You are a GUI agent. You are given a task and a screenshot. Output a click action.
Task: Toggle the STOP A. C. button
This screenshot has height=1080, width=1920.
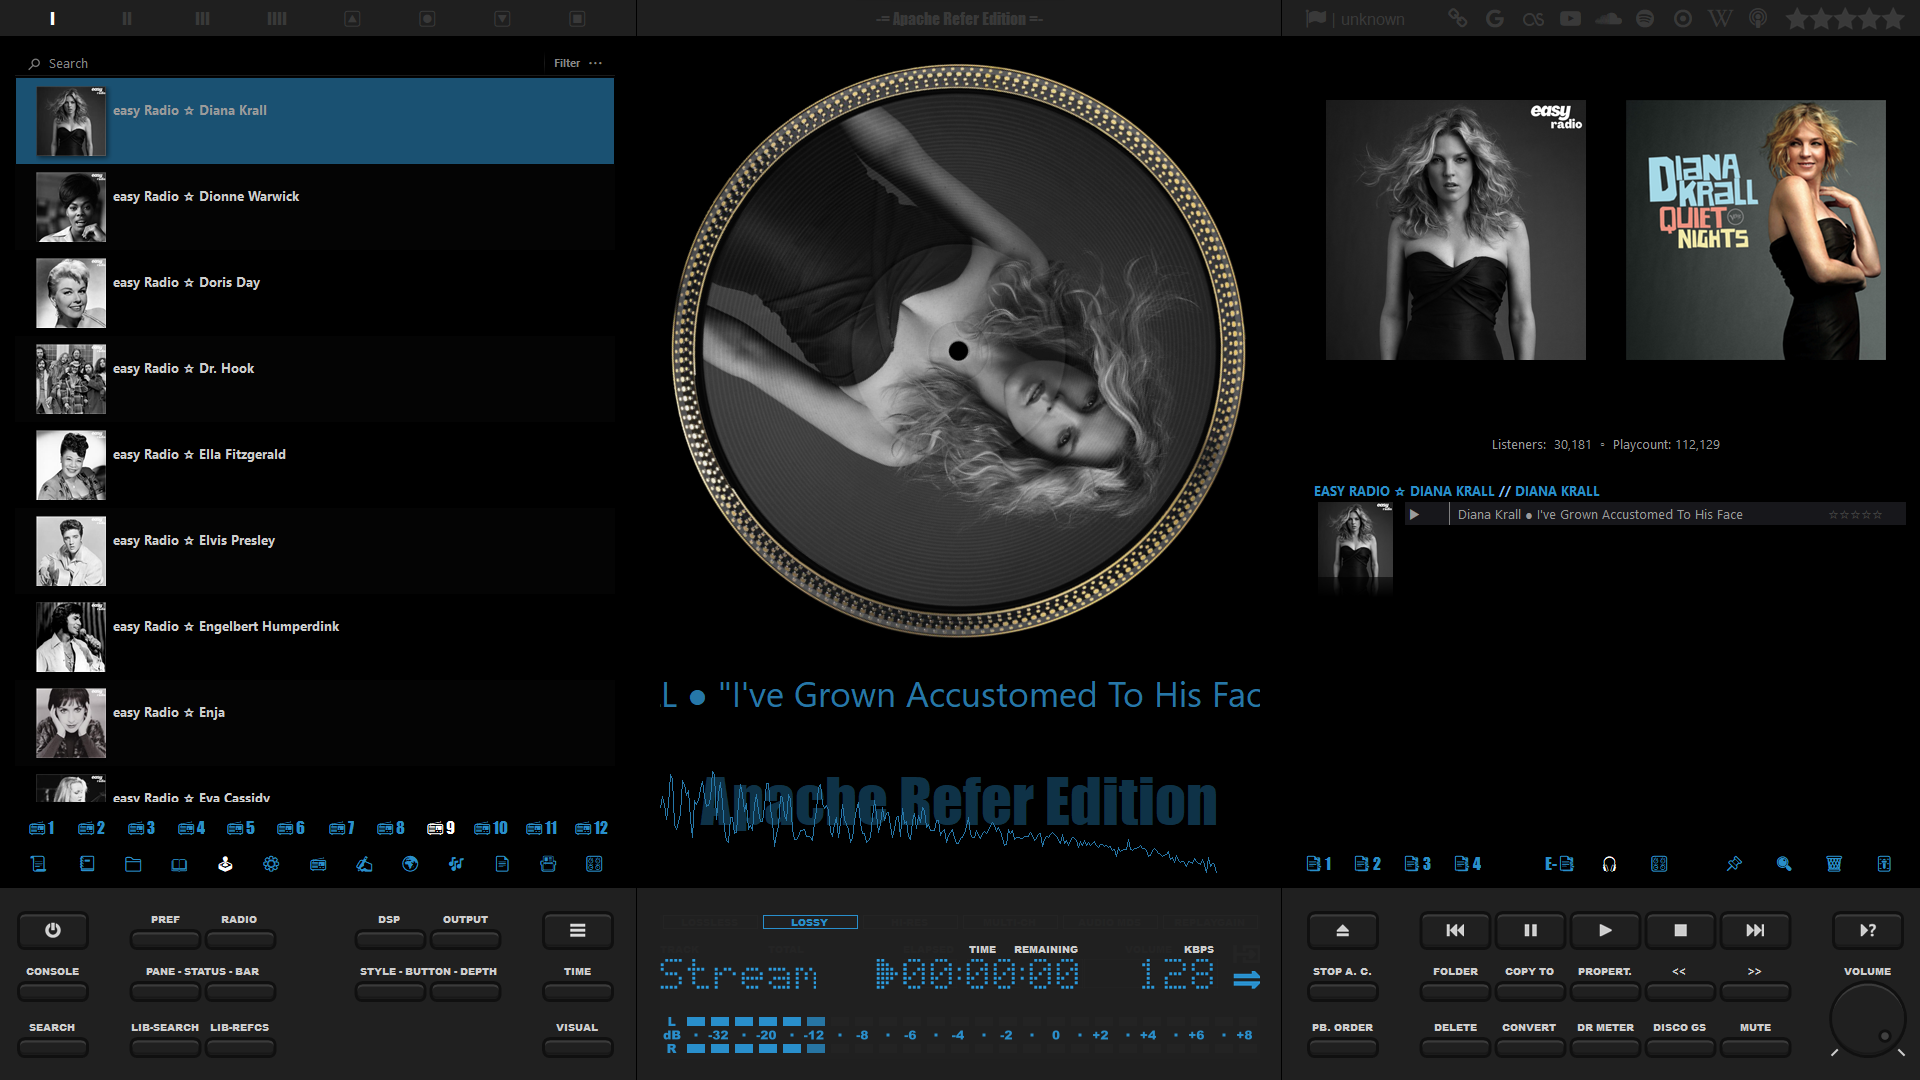point(1342,991)
